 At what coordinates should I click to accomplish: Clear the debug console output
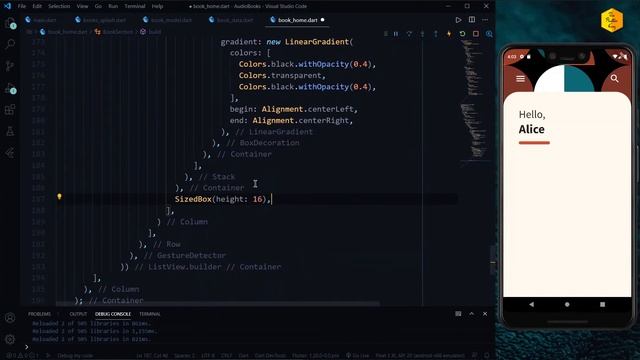pos(458,314)
